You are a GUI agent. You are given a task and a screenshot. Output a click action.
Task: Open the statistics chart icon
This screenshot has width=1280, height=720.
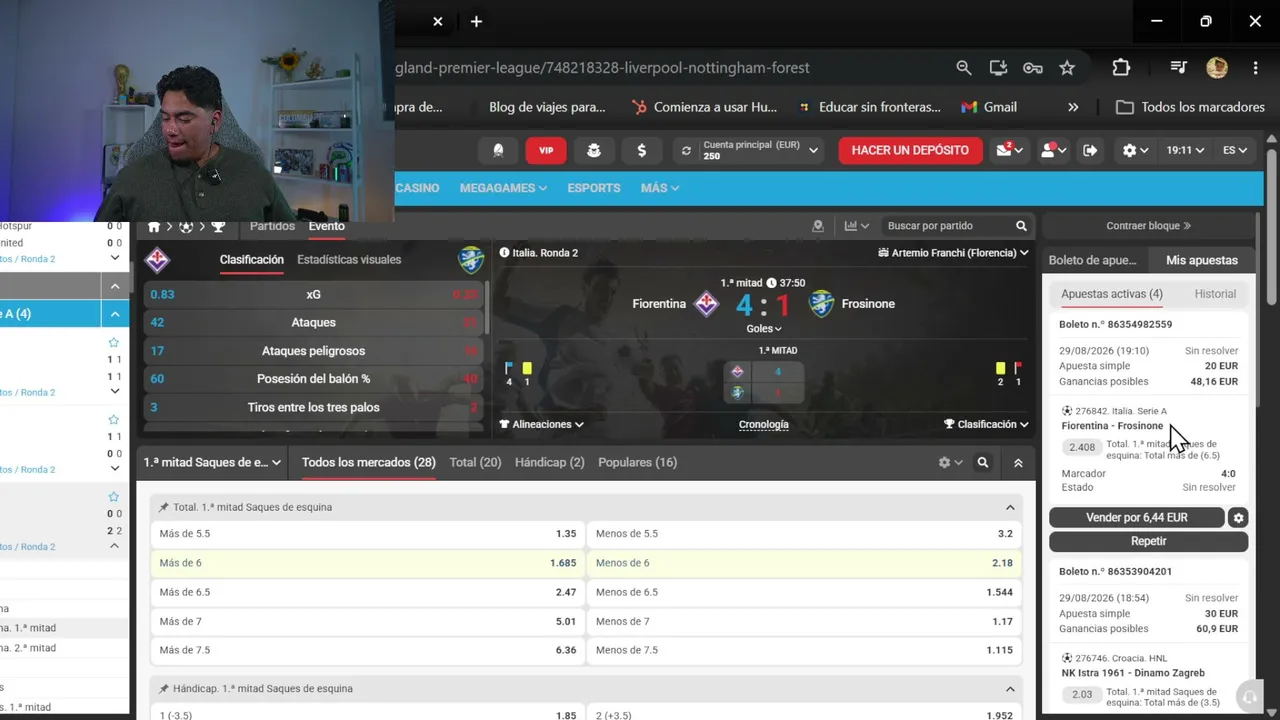point(857,226)
